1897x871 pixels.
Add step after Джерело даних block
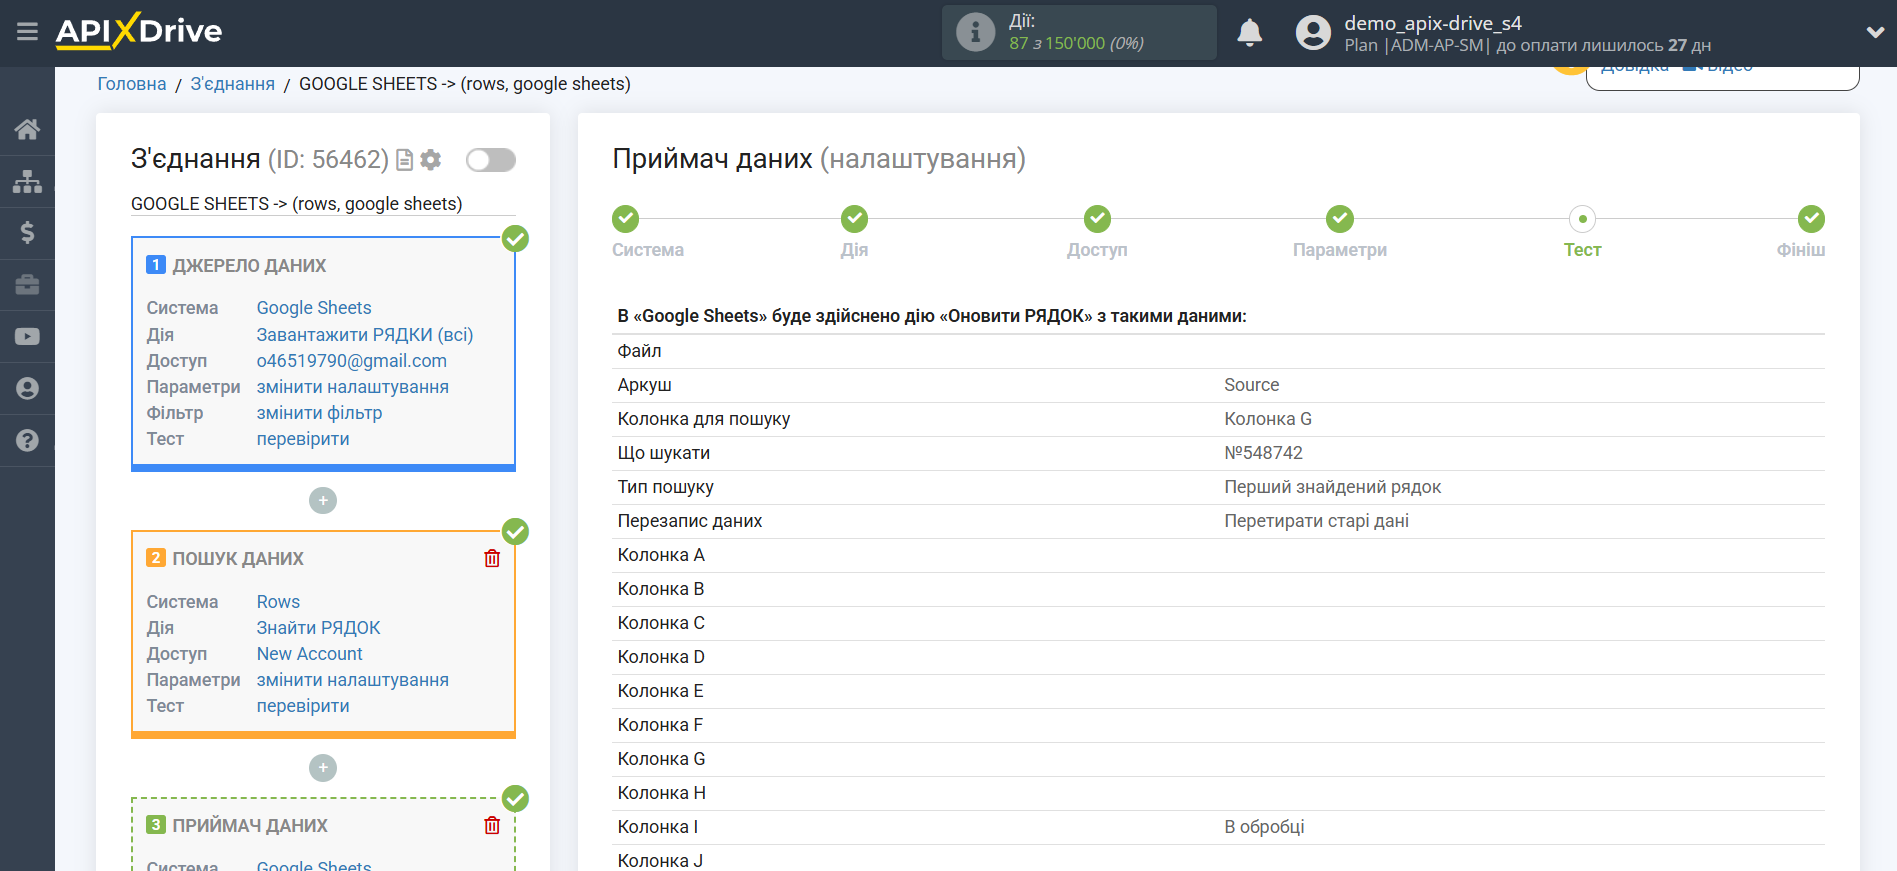[x=323, y=500]
